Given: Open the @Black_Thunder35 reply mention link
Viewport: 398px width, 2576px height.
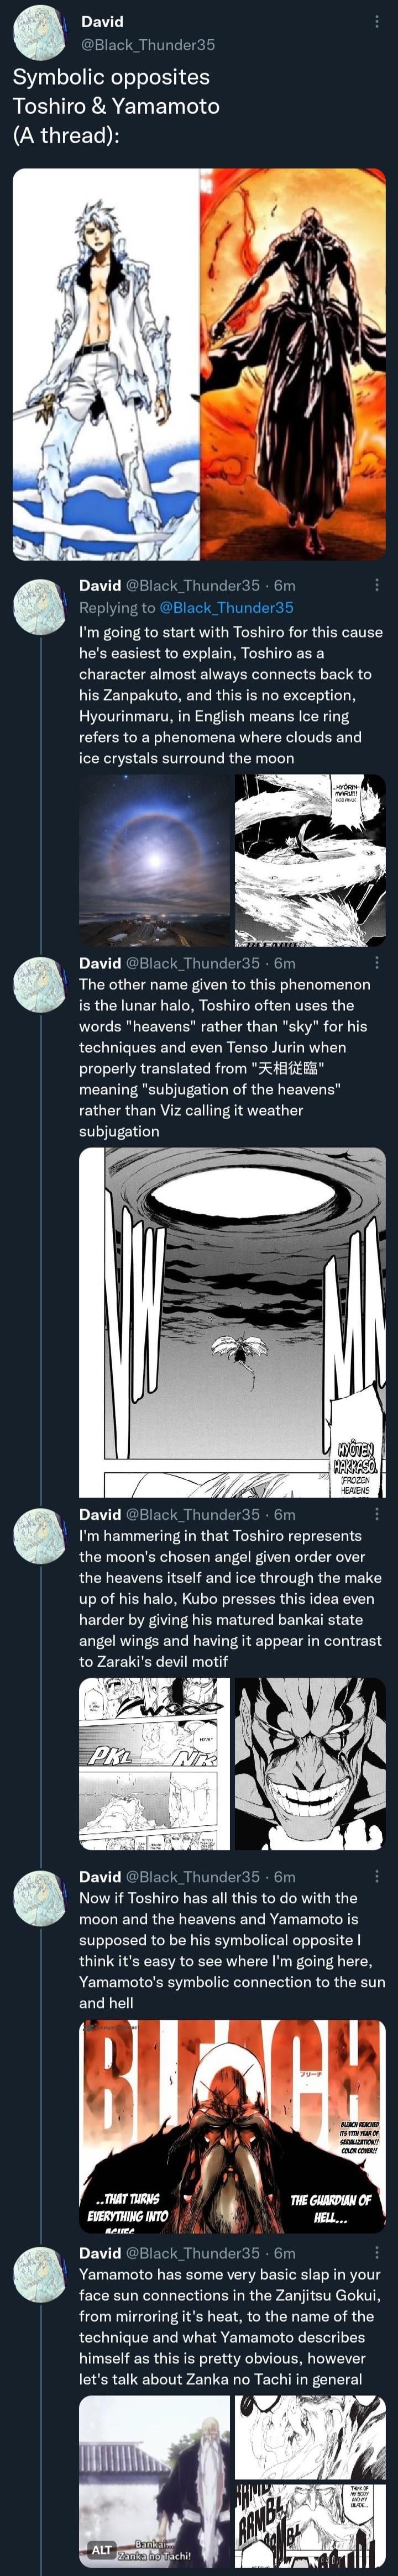Looking at the screenshot, I should 226,607.
